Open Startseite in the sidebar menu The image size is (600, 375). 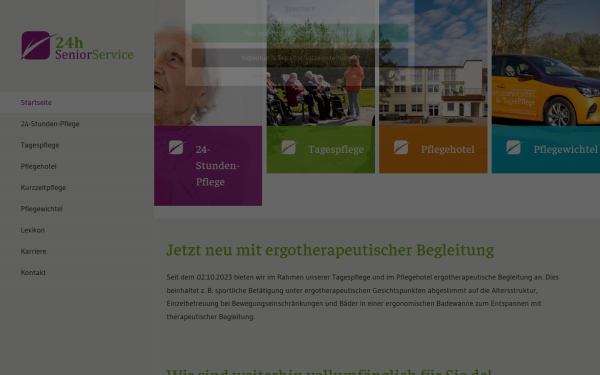[x=77, y=103]
